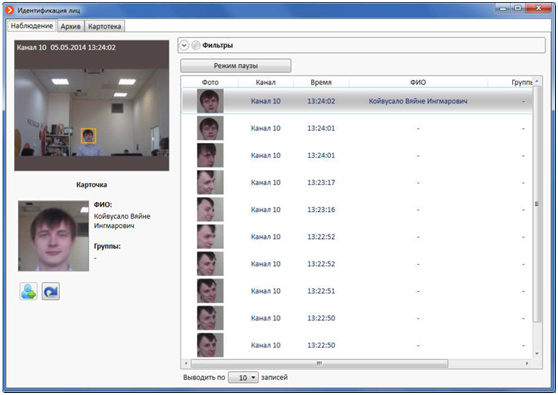Open the records count dropdown showing 10

243,378
